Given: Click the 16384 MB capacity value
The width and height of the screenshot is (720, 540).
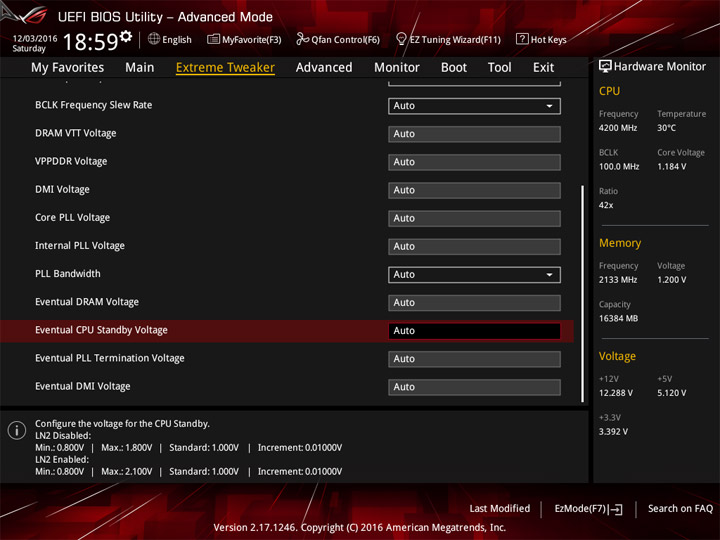Looking at the screenshot, I should click(x=619, y=319).
